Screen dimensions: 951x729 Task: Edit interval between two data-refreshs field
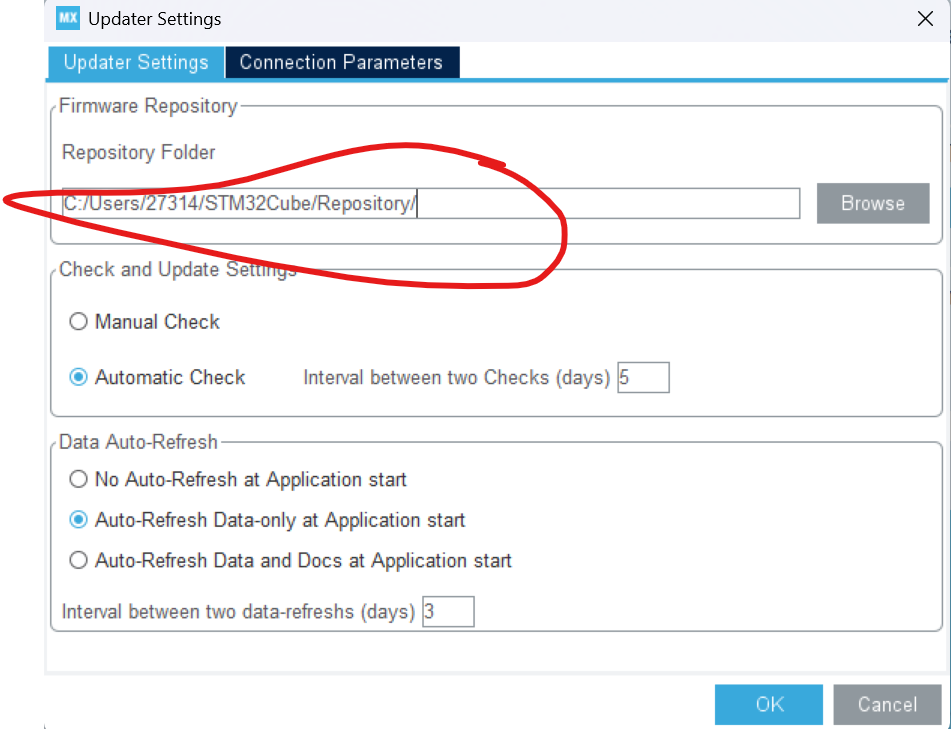click(x=448, y=611)
